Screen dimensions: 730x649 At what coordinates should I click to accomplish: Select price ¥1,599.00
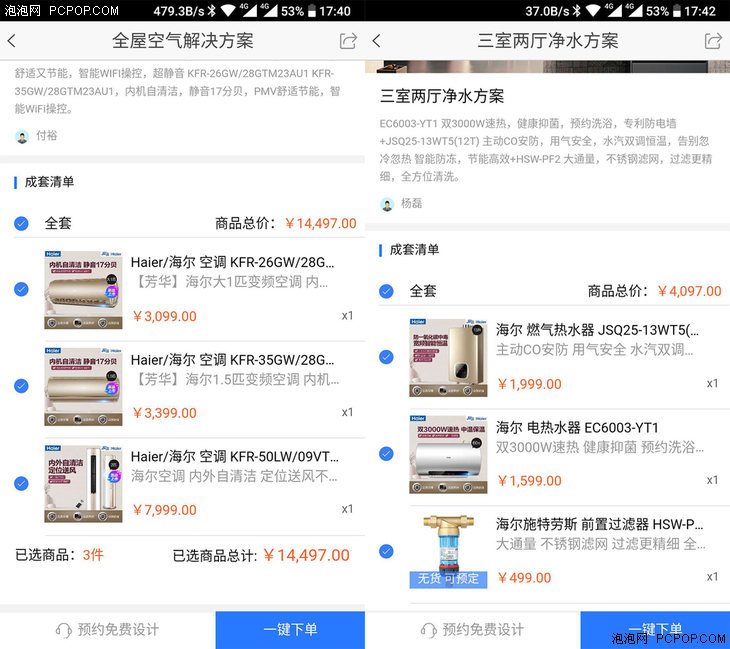coord(530,481)
